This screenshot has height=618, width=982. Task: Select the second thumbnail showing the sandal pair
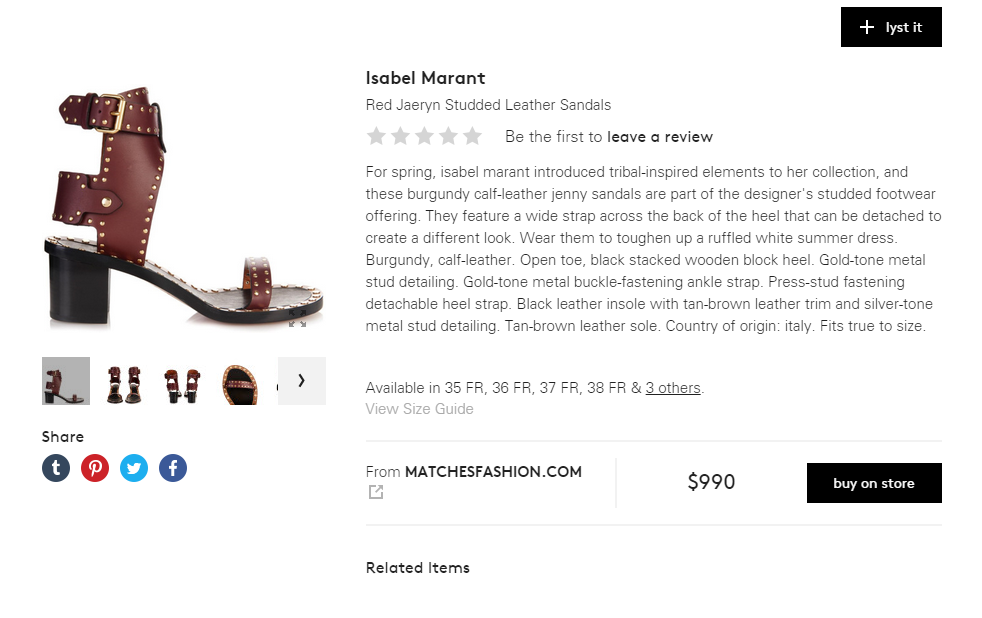point(123,381)
